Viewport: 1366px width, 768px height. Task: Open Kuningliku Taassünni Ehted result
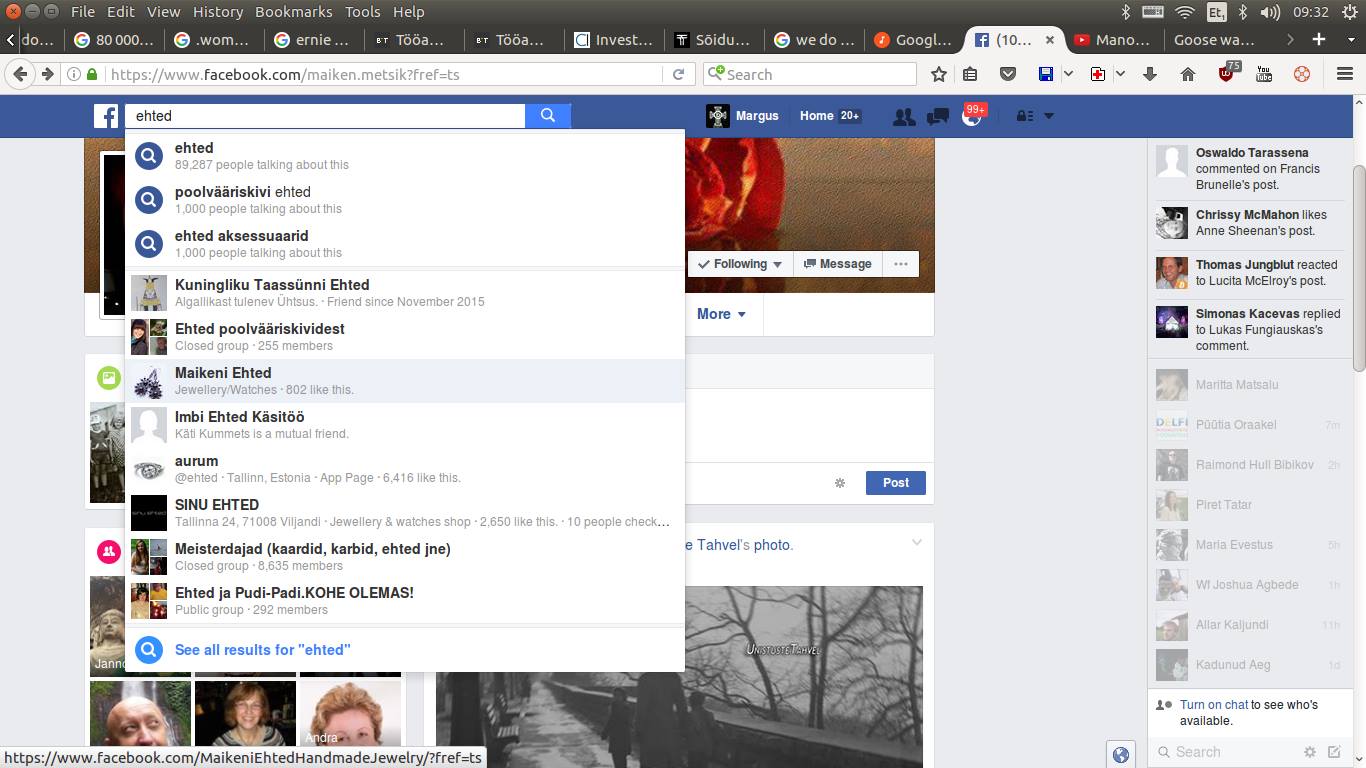tap(405, 292)
